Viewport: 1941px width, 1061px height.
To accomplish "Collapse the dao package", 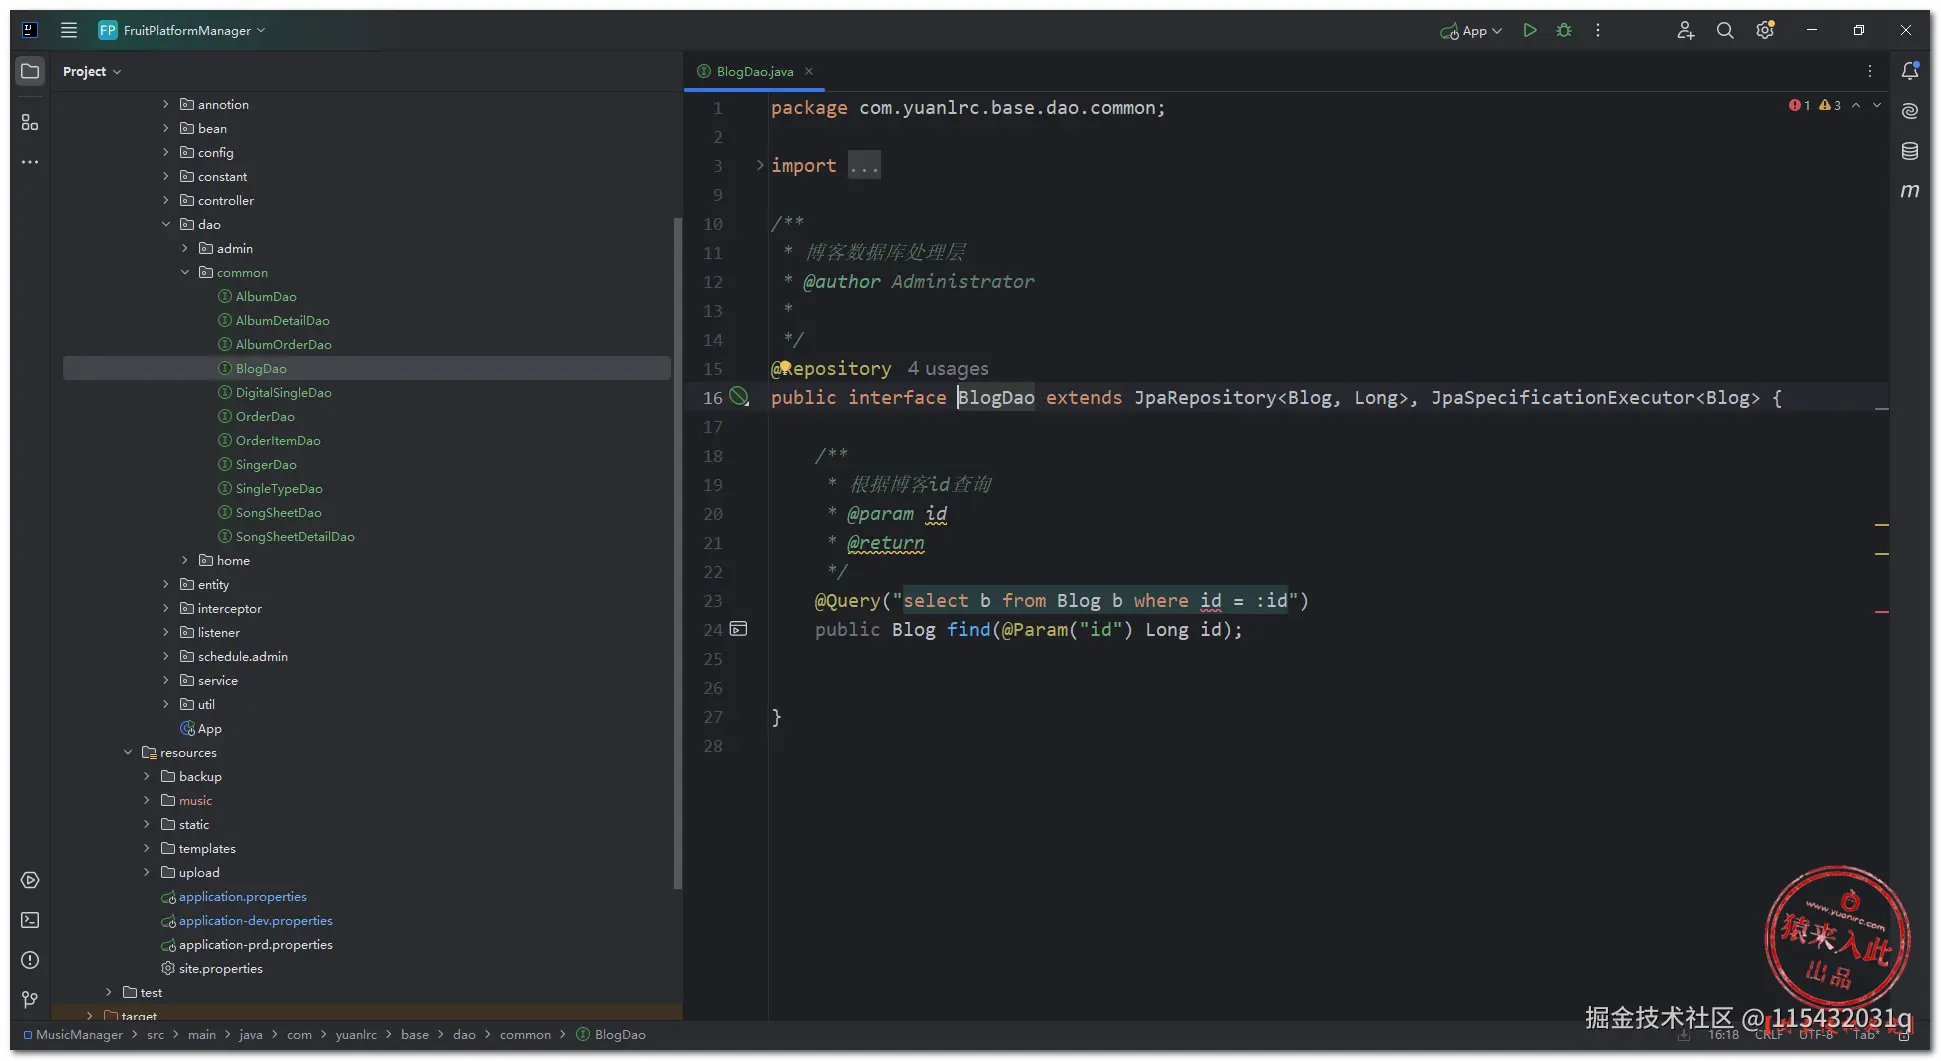I will click(x=166, y=224).
